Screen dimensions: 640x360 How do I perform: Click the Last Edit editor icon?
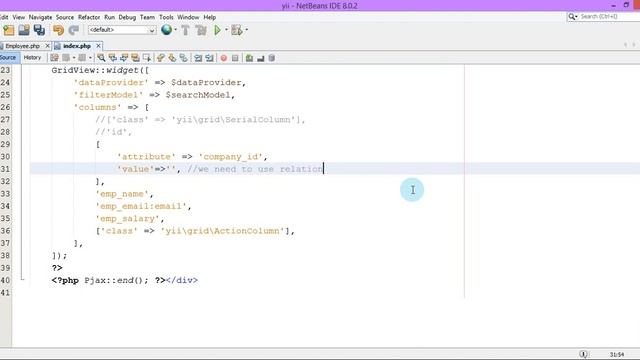pos(54,58)
